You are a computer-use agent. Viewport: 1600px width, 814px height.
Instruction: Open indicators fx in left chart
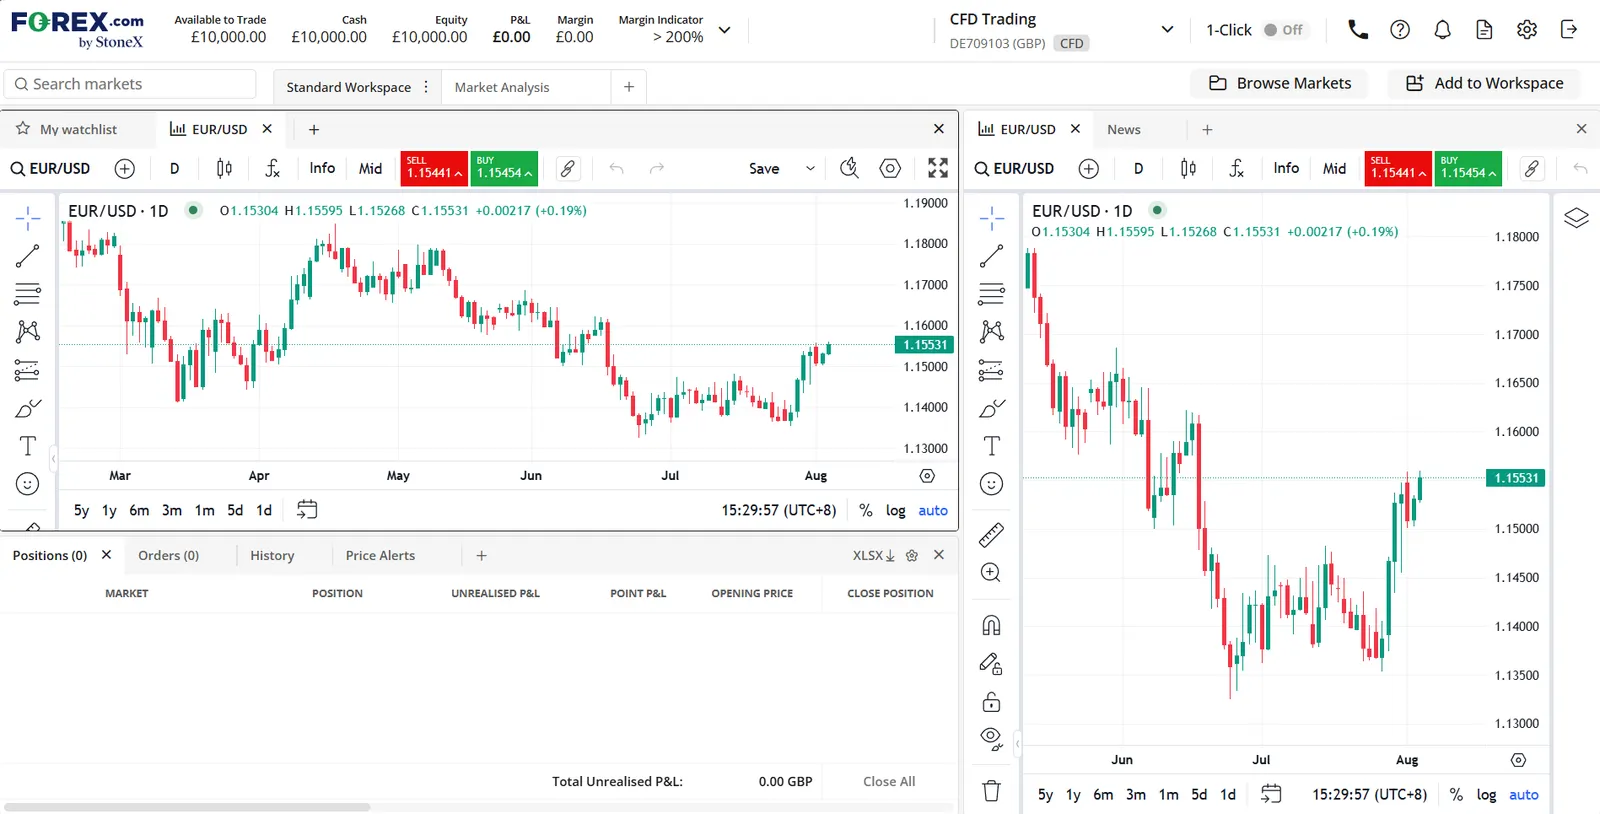click(272, 169)
